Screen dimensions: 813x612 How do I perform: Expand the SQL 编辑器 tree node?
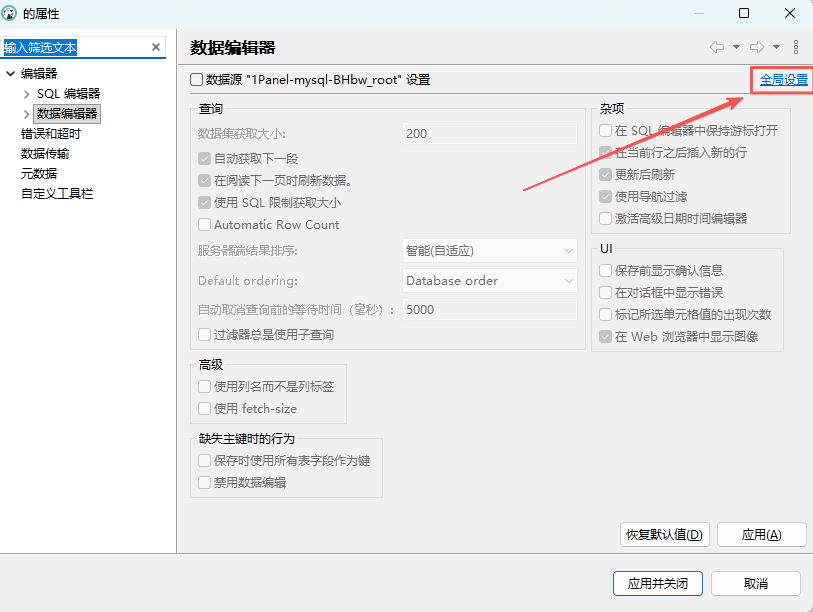pyautogui.click(x=26, y=93)
